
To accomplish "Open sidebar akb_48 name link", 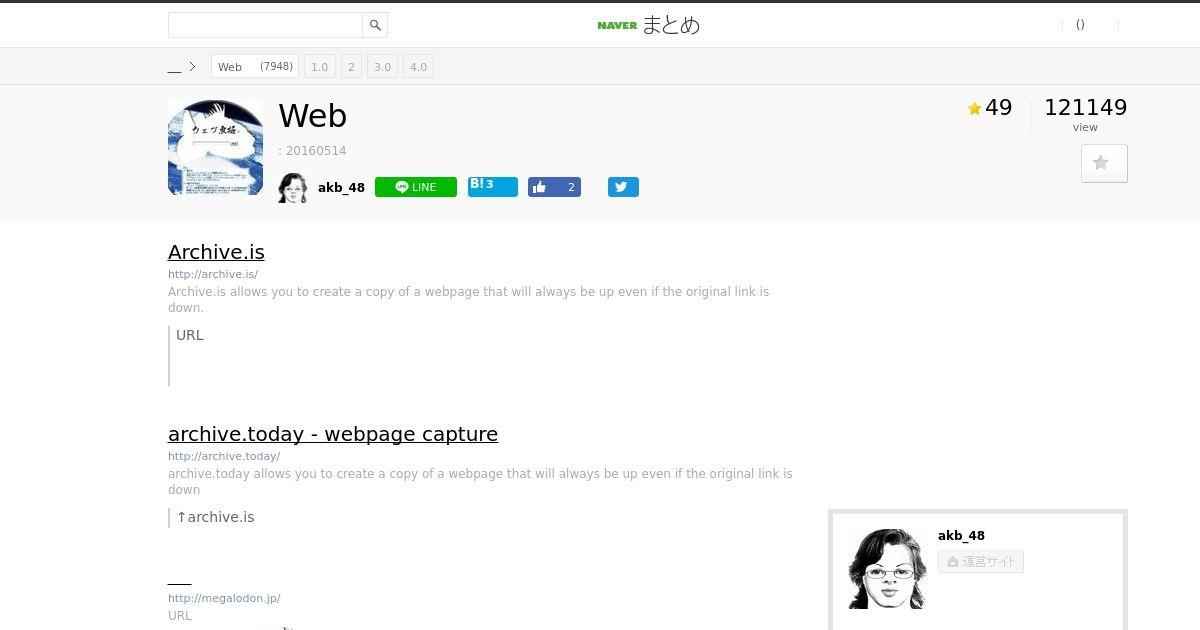I will pyautogui.click(x=961, y=535).
